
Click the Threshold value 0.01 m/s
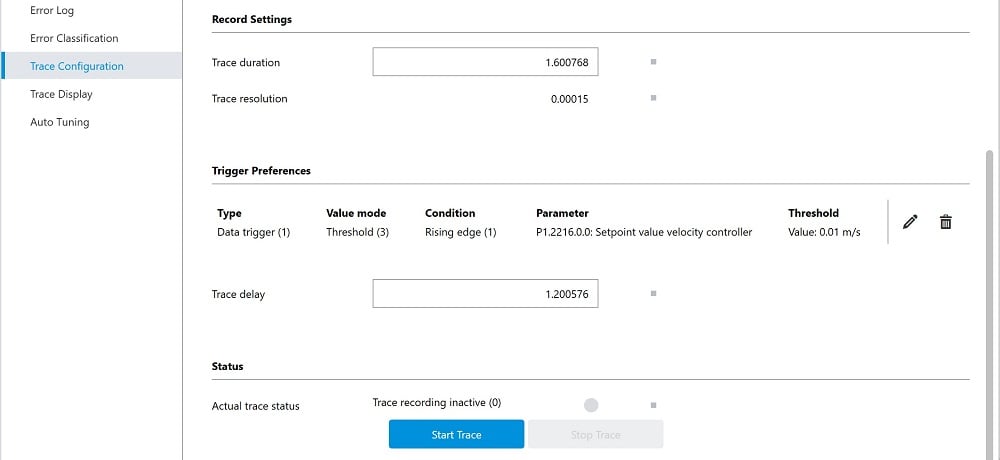tap(824, 232)
